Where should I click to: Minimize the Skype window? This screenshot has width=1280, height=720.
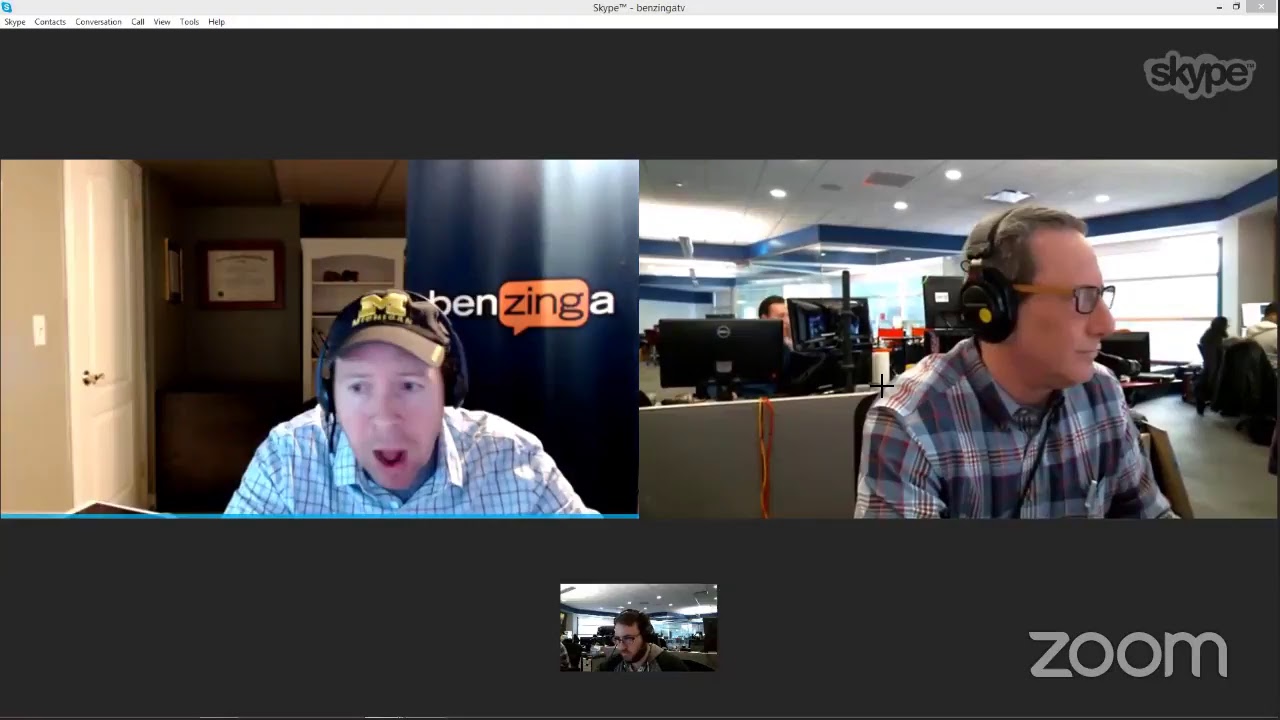pyautogui.click(x=1219, y=7)
